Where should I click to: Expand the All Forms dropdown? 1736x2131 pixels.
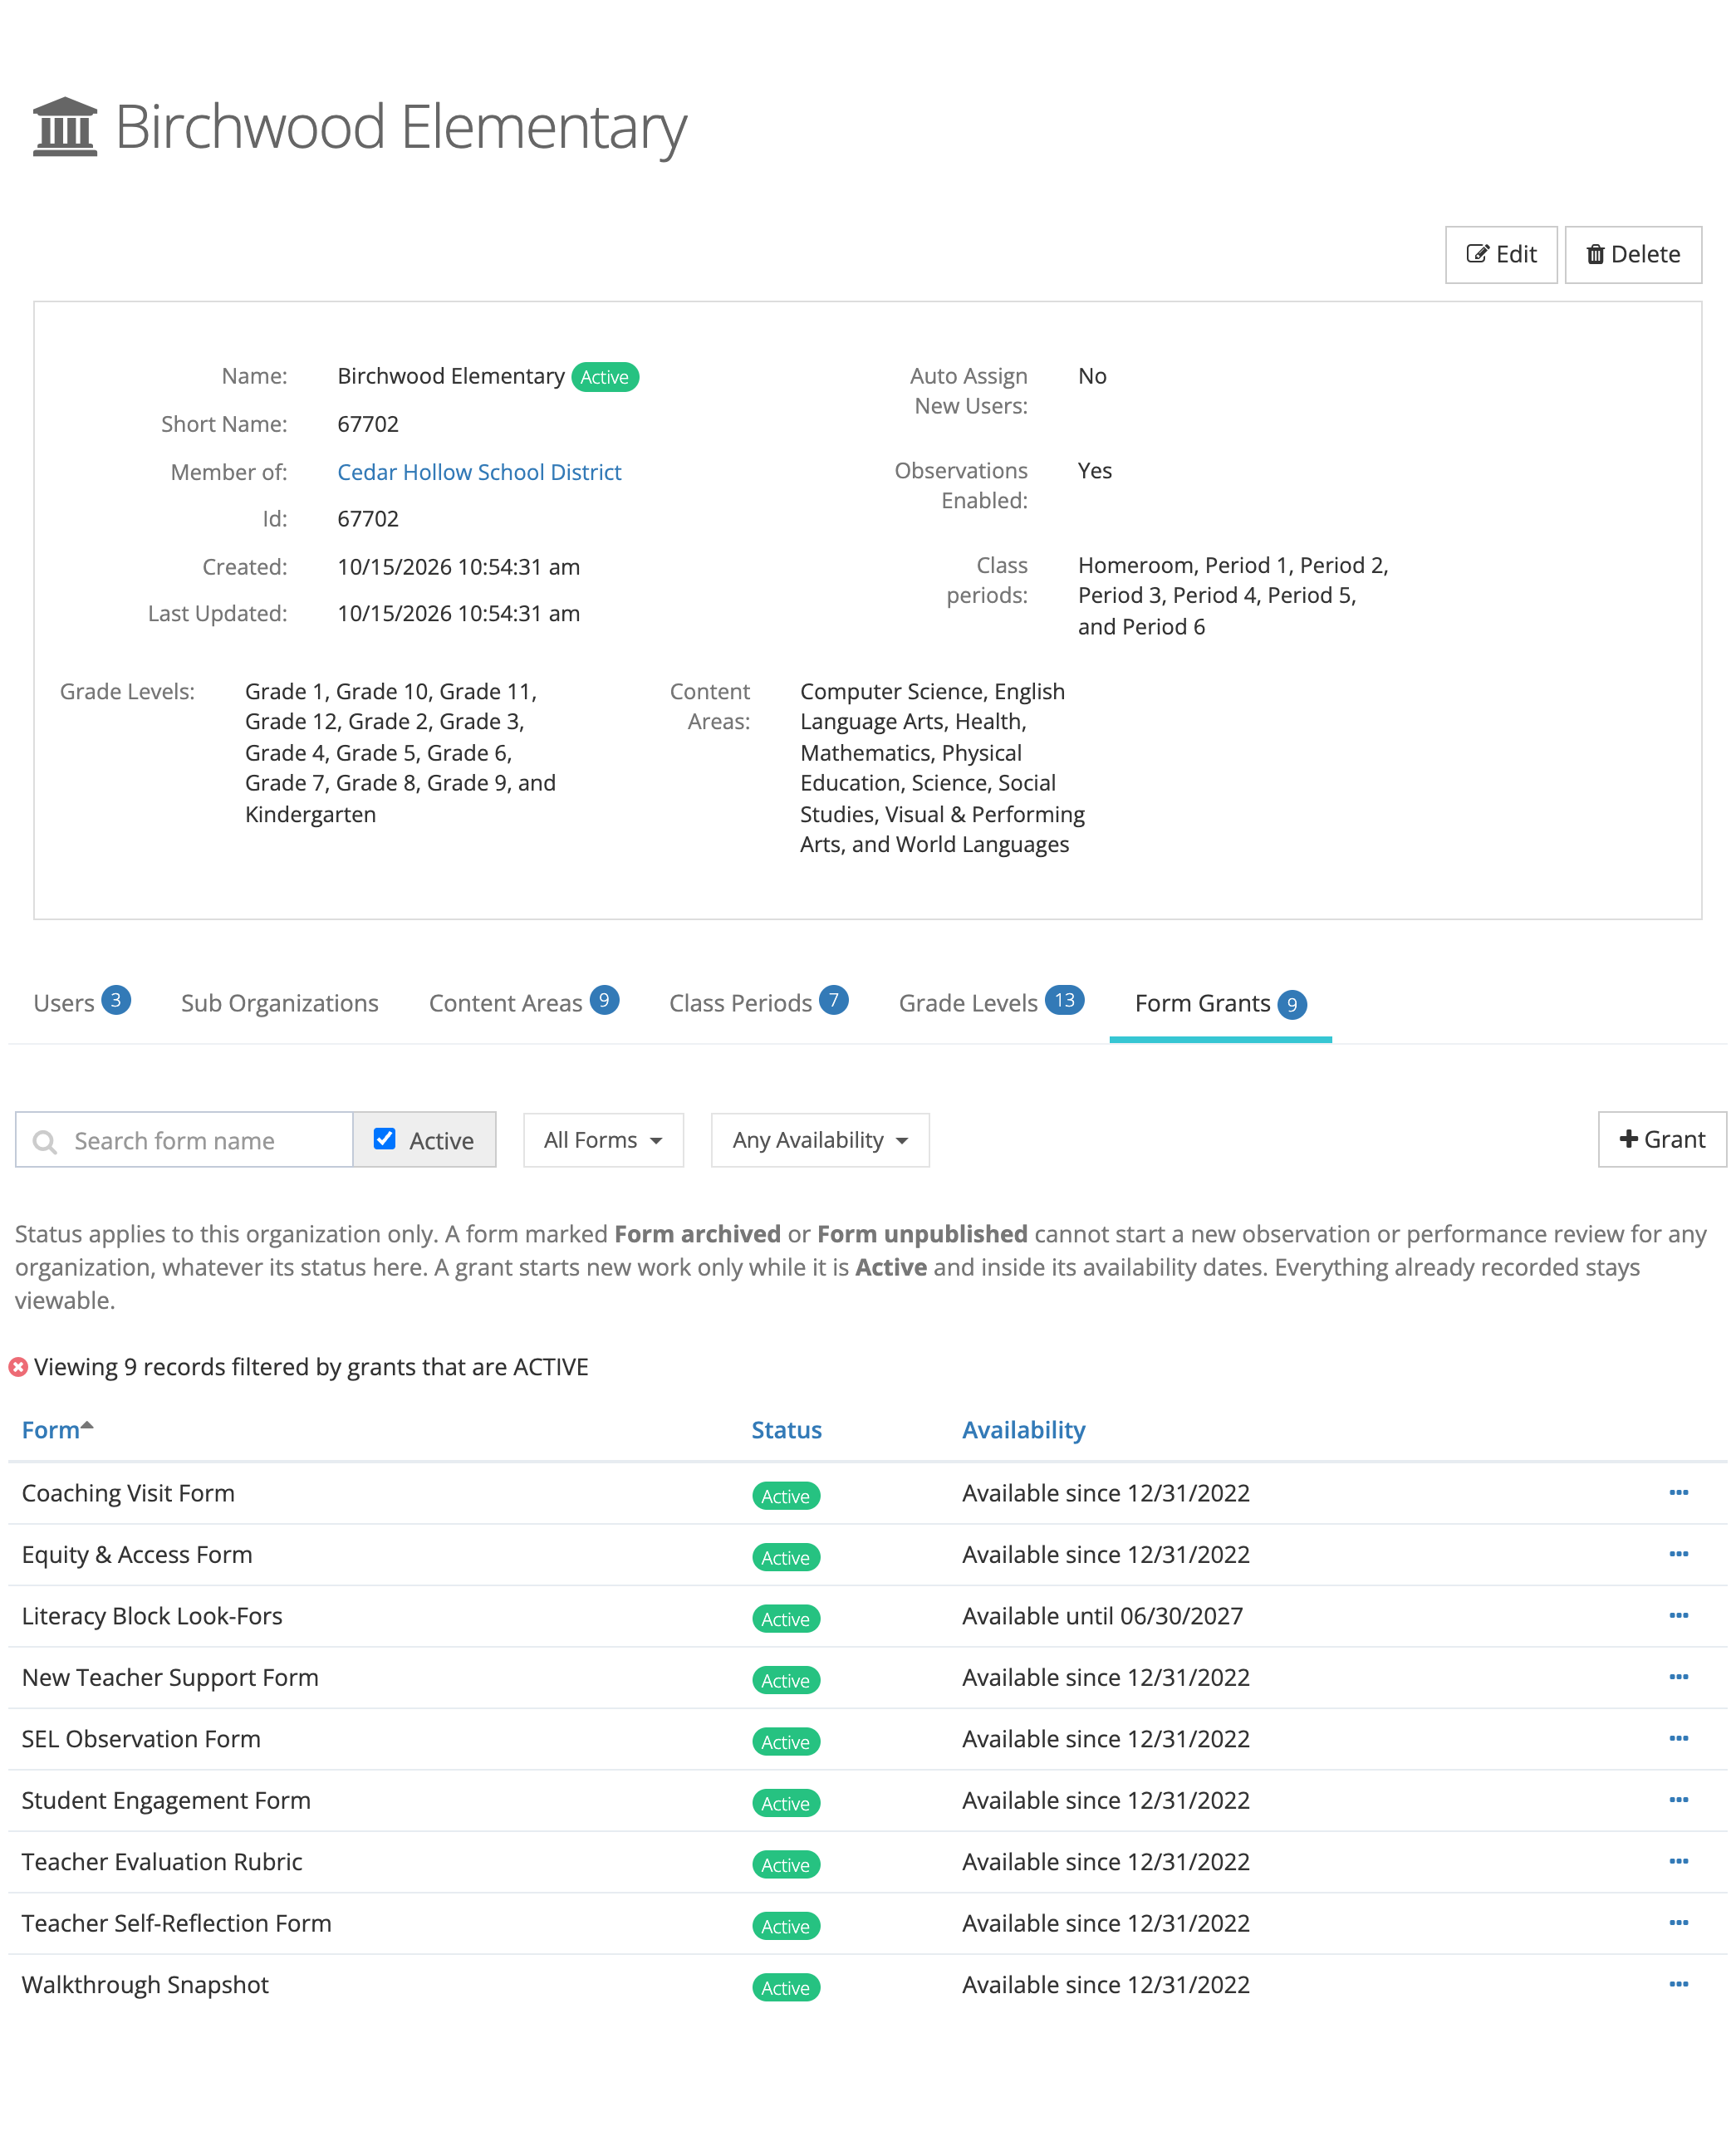coord(603,1140)
